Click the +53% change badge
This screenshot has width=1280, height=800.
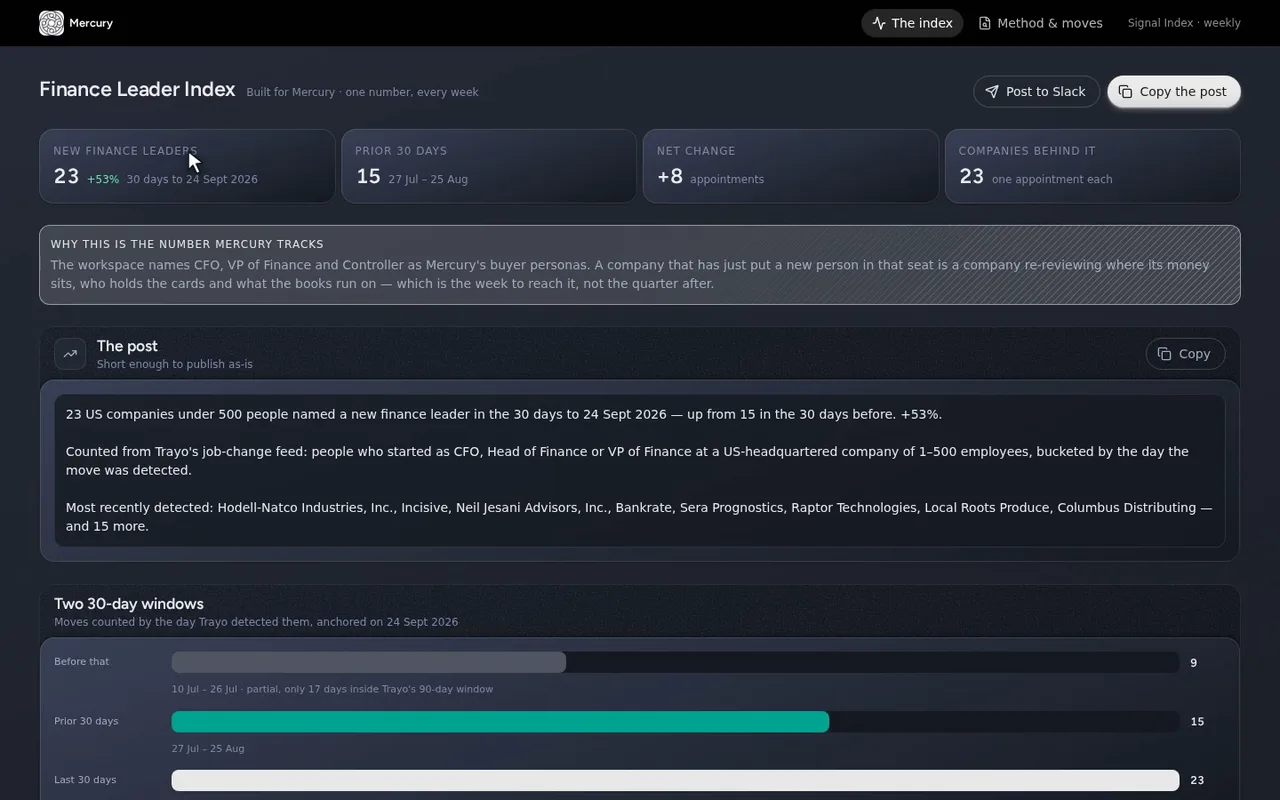click(103, 180)
